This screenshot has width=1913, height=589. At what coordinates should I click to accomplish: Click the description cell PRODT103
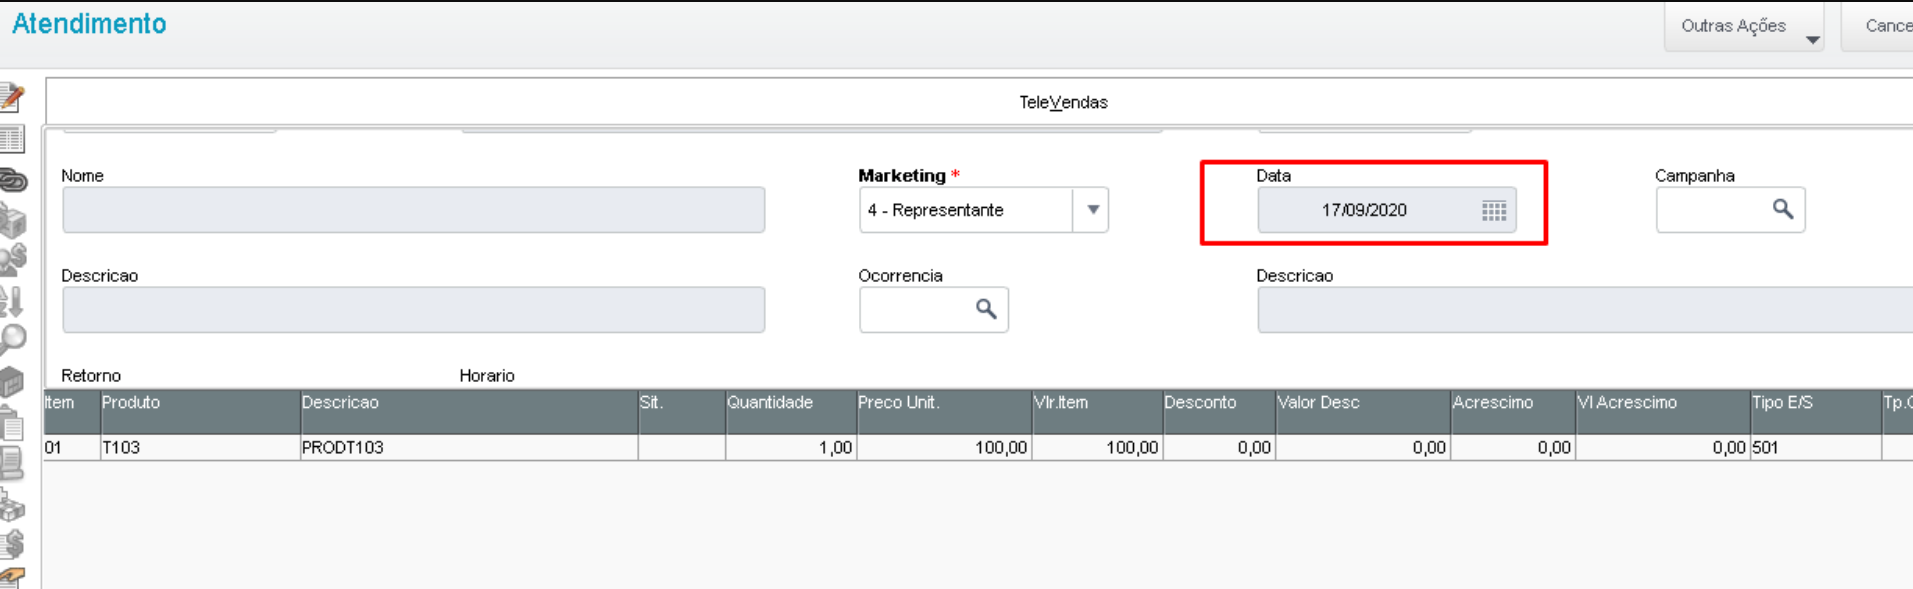click(468, 447)
